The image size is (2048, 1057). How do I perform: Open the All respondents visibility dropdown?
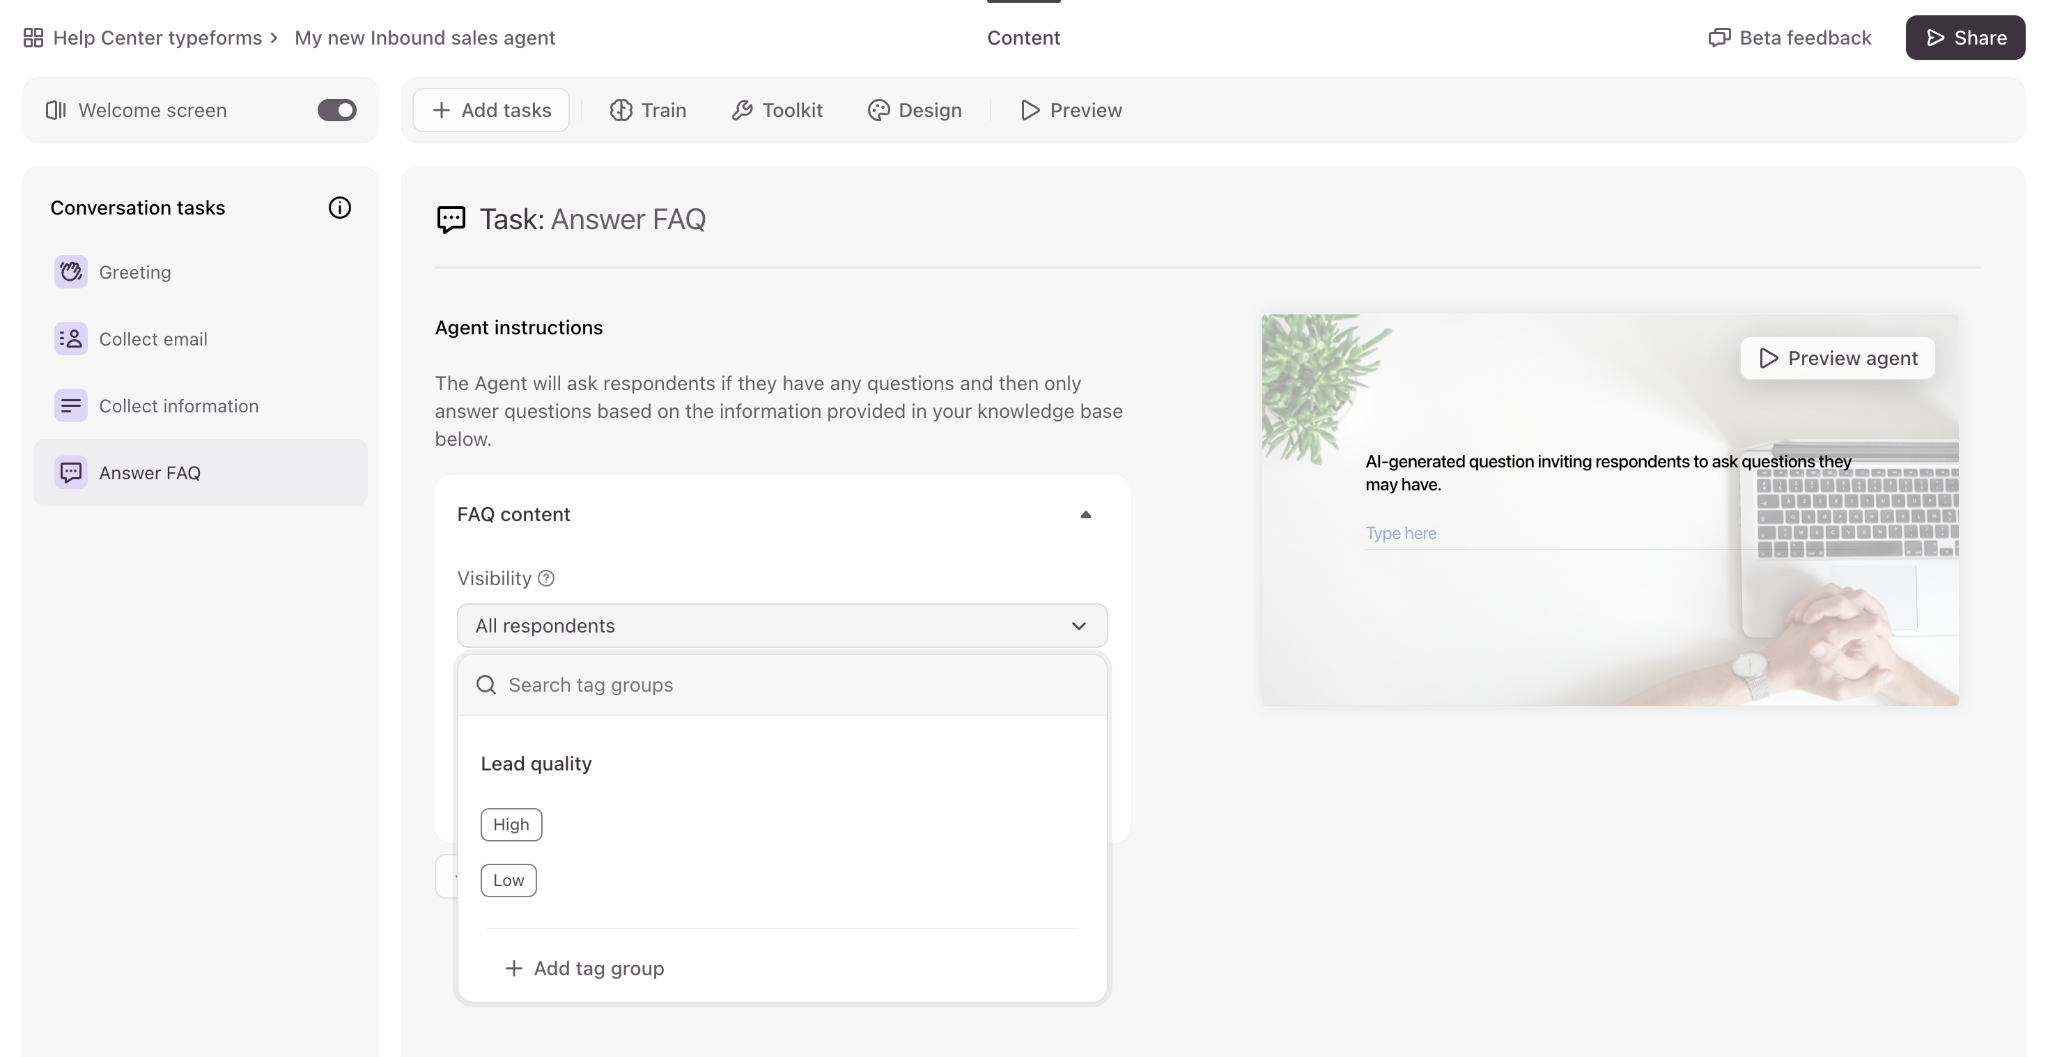coord(781,626)
